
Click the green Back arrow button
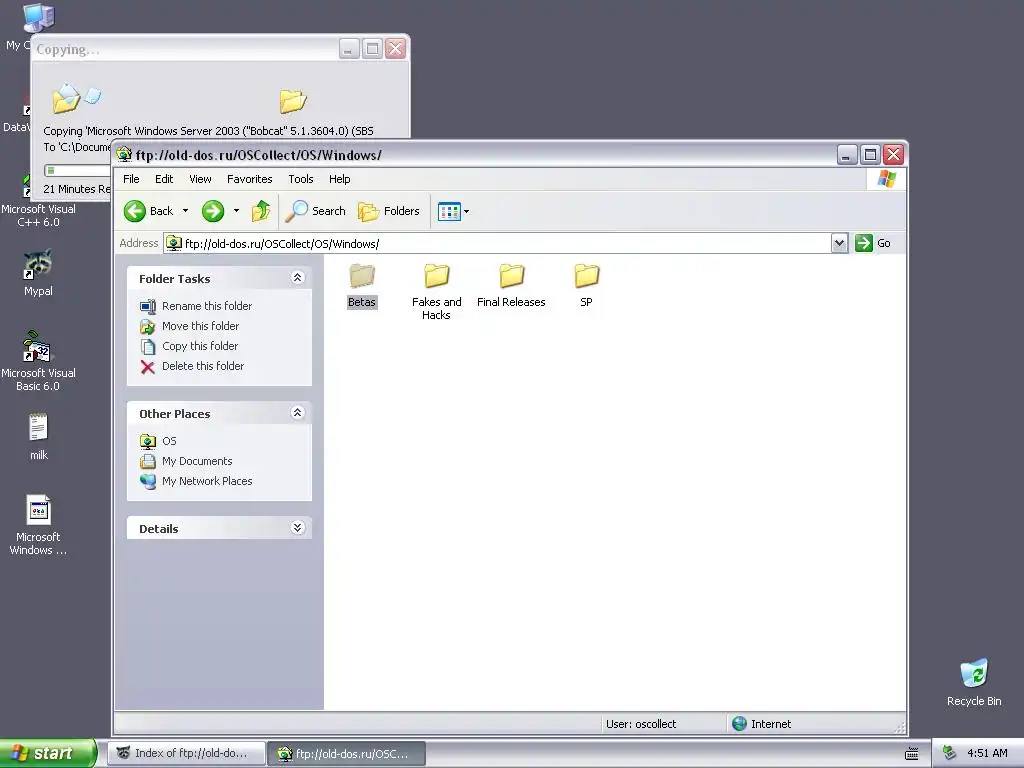[x=135, y=211]
